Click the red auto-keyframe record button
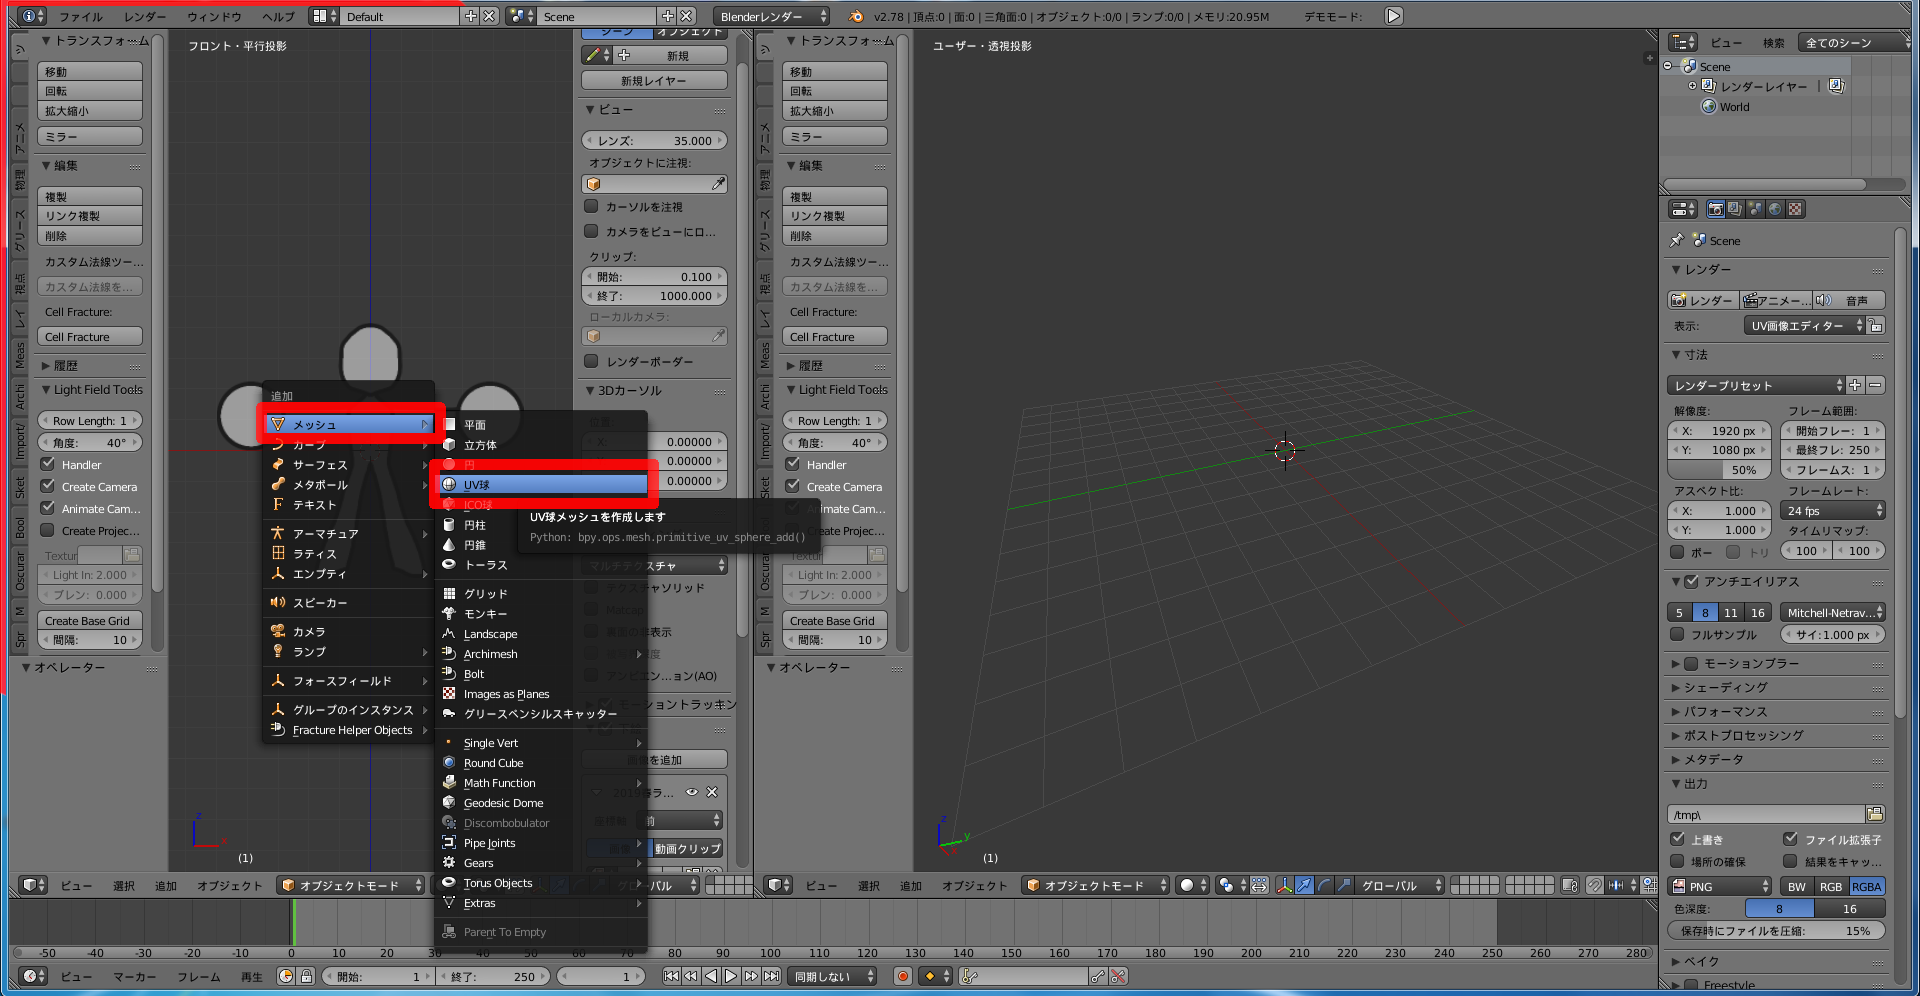1920x996 pixels. tap(903, 976)
